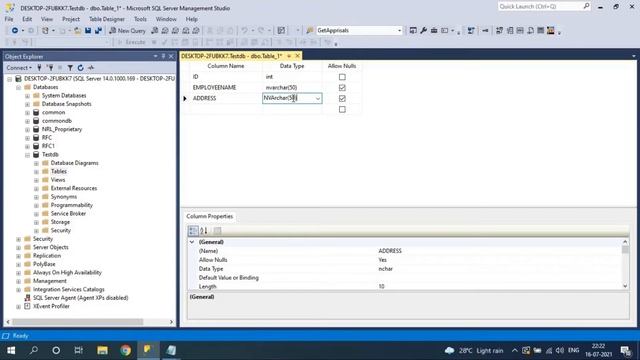
Task: Close the dbo.Table_1 document tab
Action: tap(298, 56)
